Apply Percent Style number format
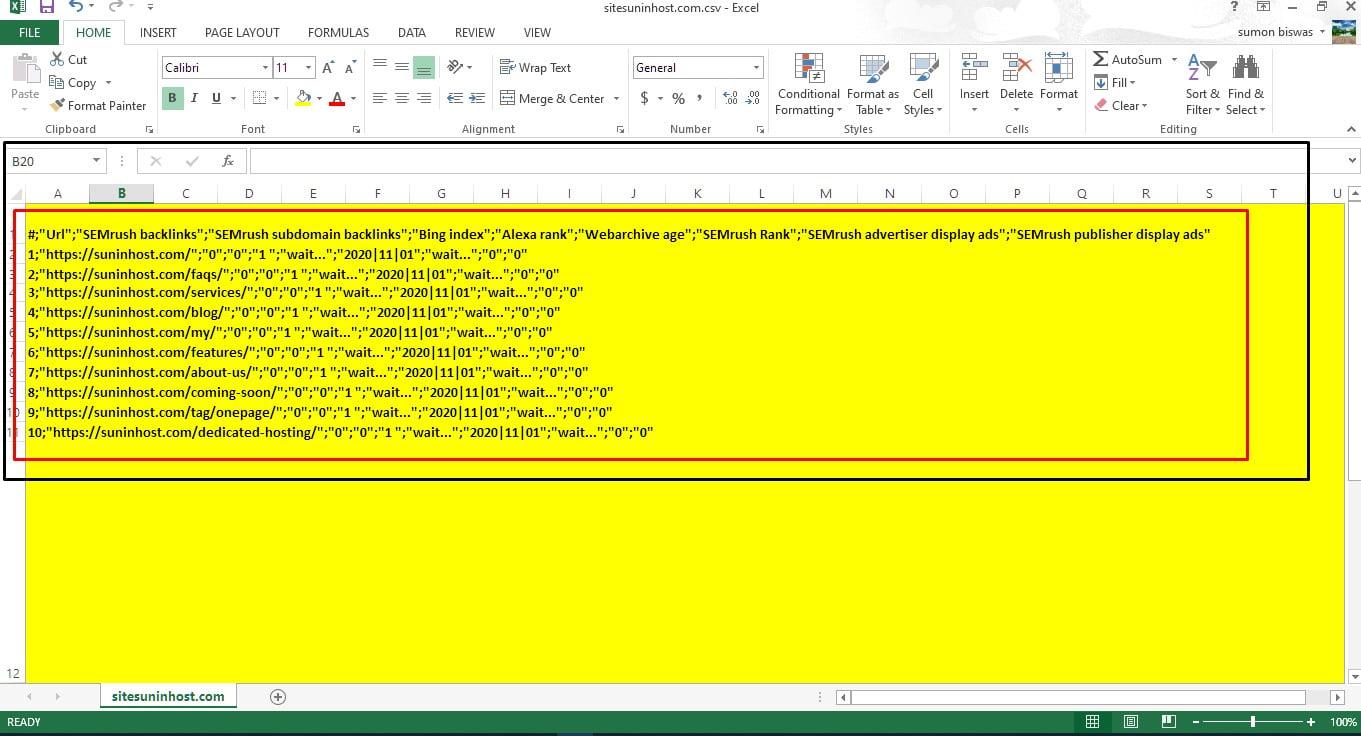The width and height of the screenshot is (1361, 736). coord(678,98)
